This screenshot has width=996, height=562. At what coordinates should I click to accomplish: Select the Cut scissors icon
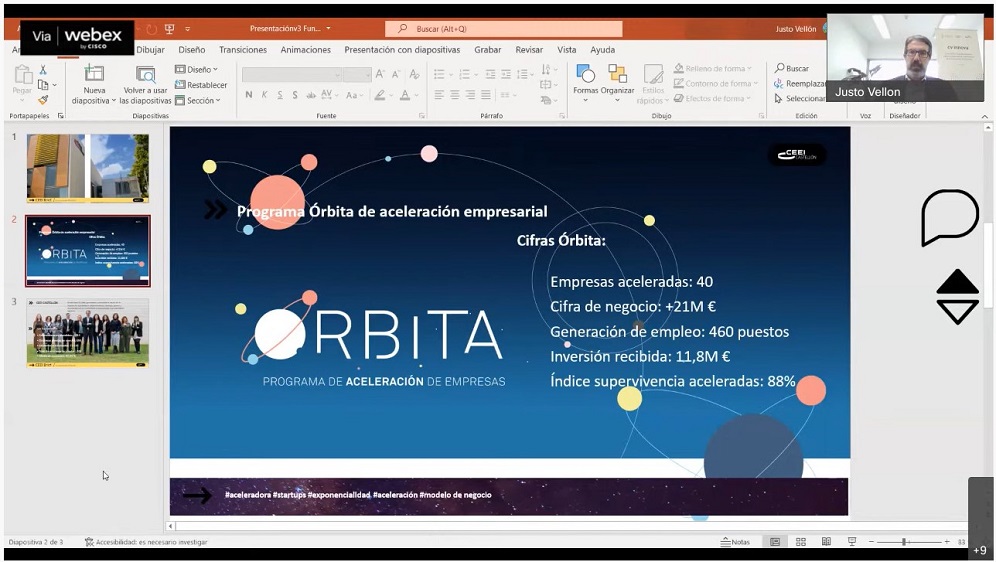[43, 70]
